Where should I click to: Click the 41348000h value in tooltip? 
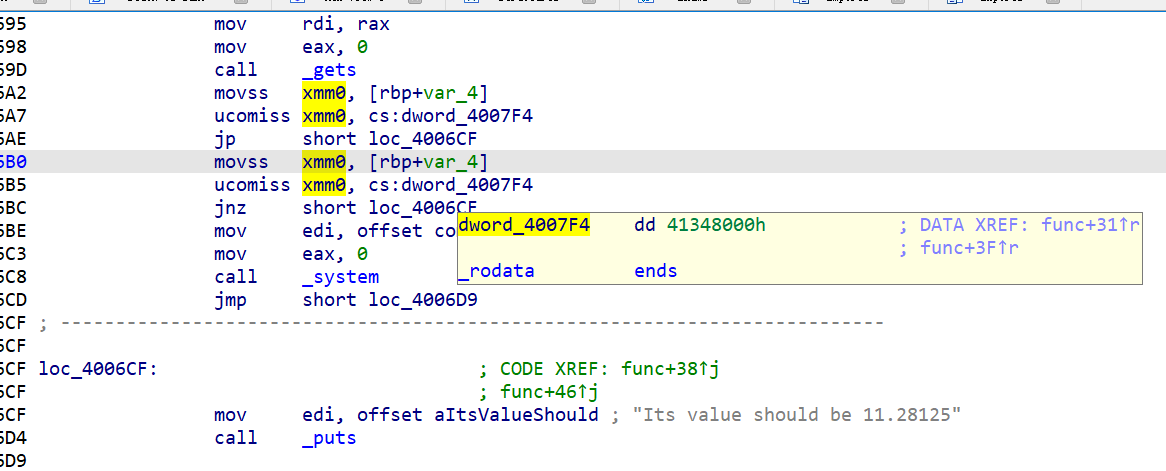(x=716, y=225)
